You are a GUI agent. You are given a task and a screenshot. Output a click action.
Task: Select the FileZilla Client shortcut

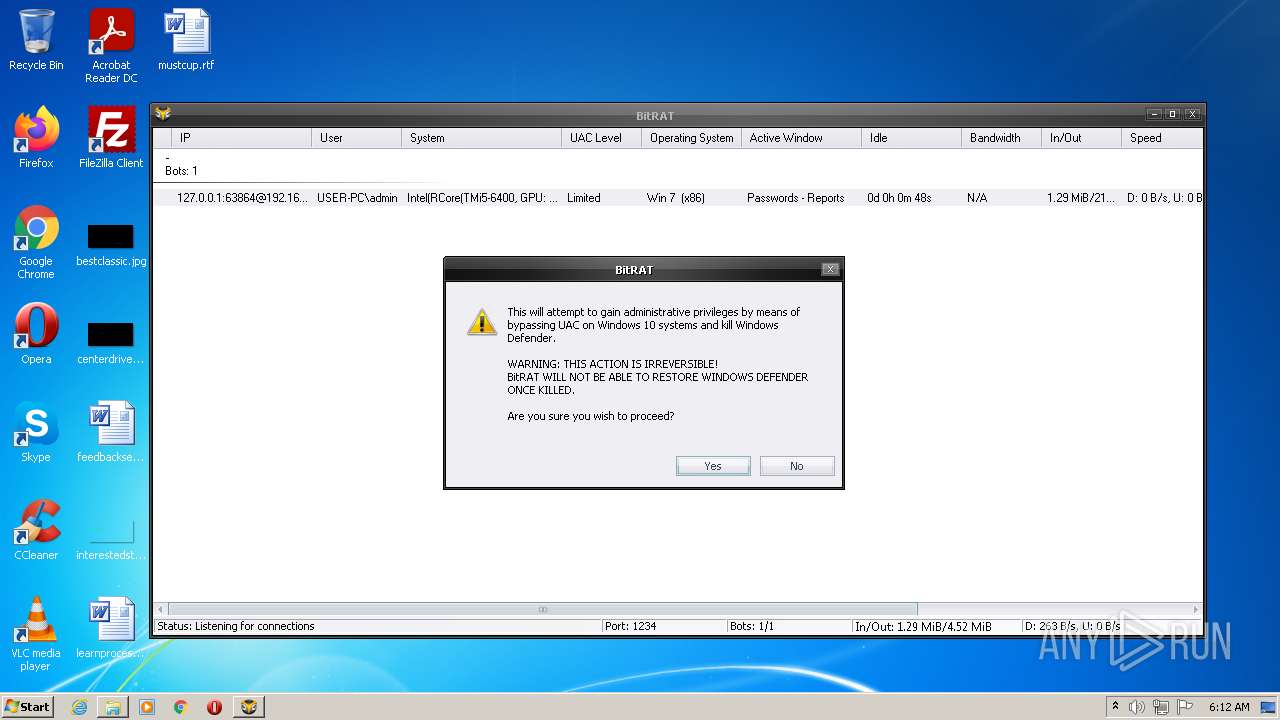tap(111, 137)
